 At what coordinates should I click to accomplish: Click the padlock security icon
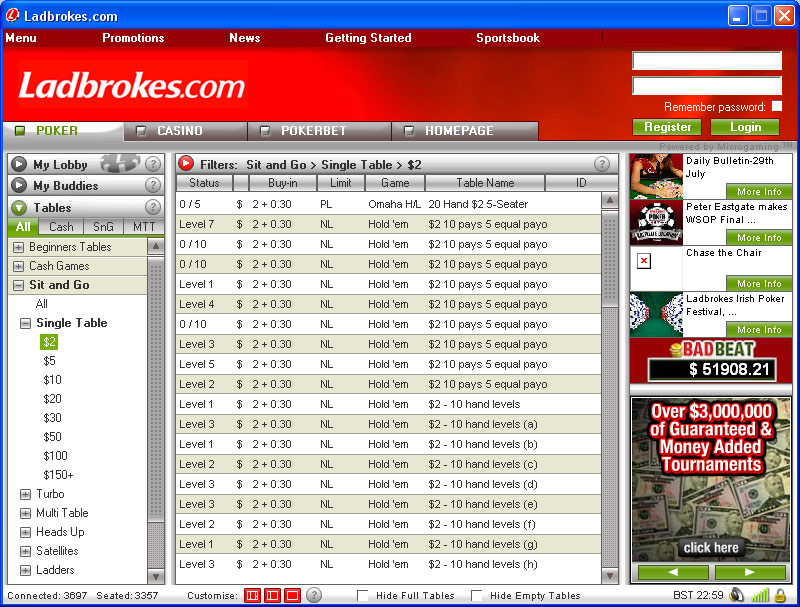780,595
